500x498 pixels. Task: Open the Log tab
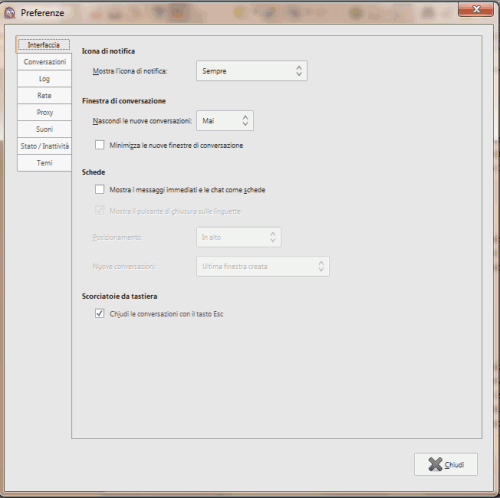tap(44, 79)
